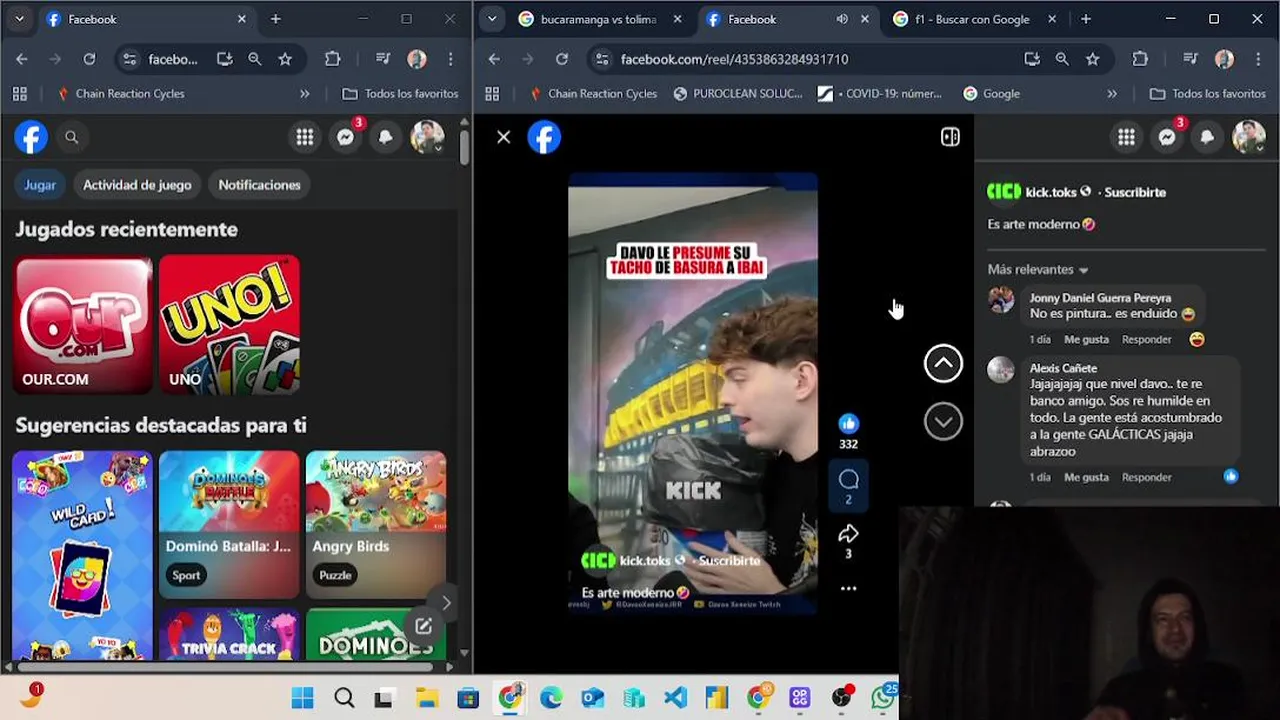The image size is (1280, 720).
Task: Expand the Más relevantes comment sort dropdown
Action: pyautogui.click(x=1038, y=269)
